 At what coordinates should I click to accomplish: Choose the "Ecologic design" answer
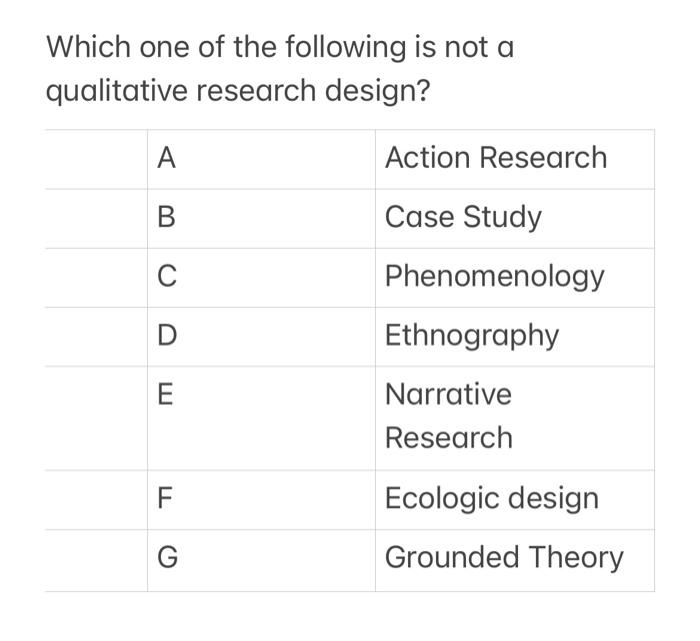tap(492, 499)
